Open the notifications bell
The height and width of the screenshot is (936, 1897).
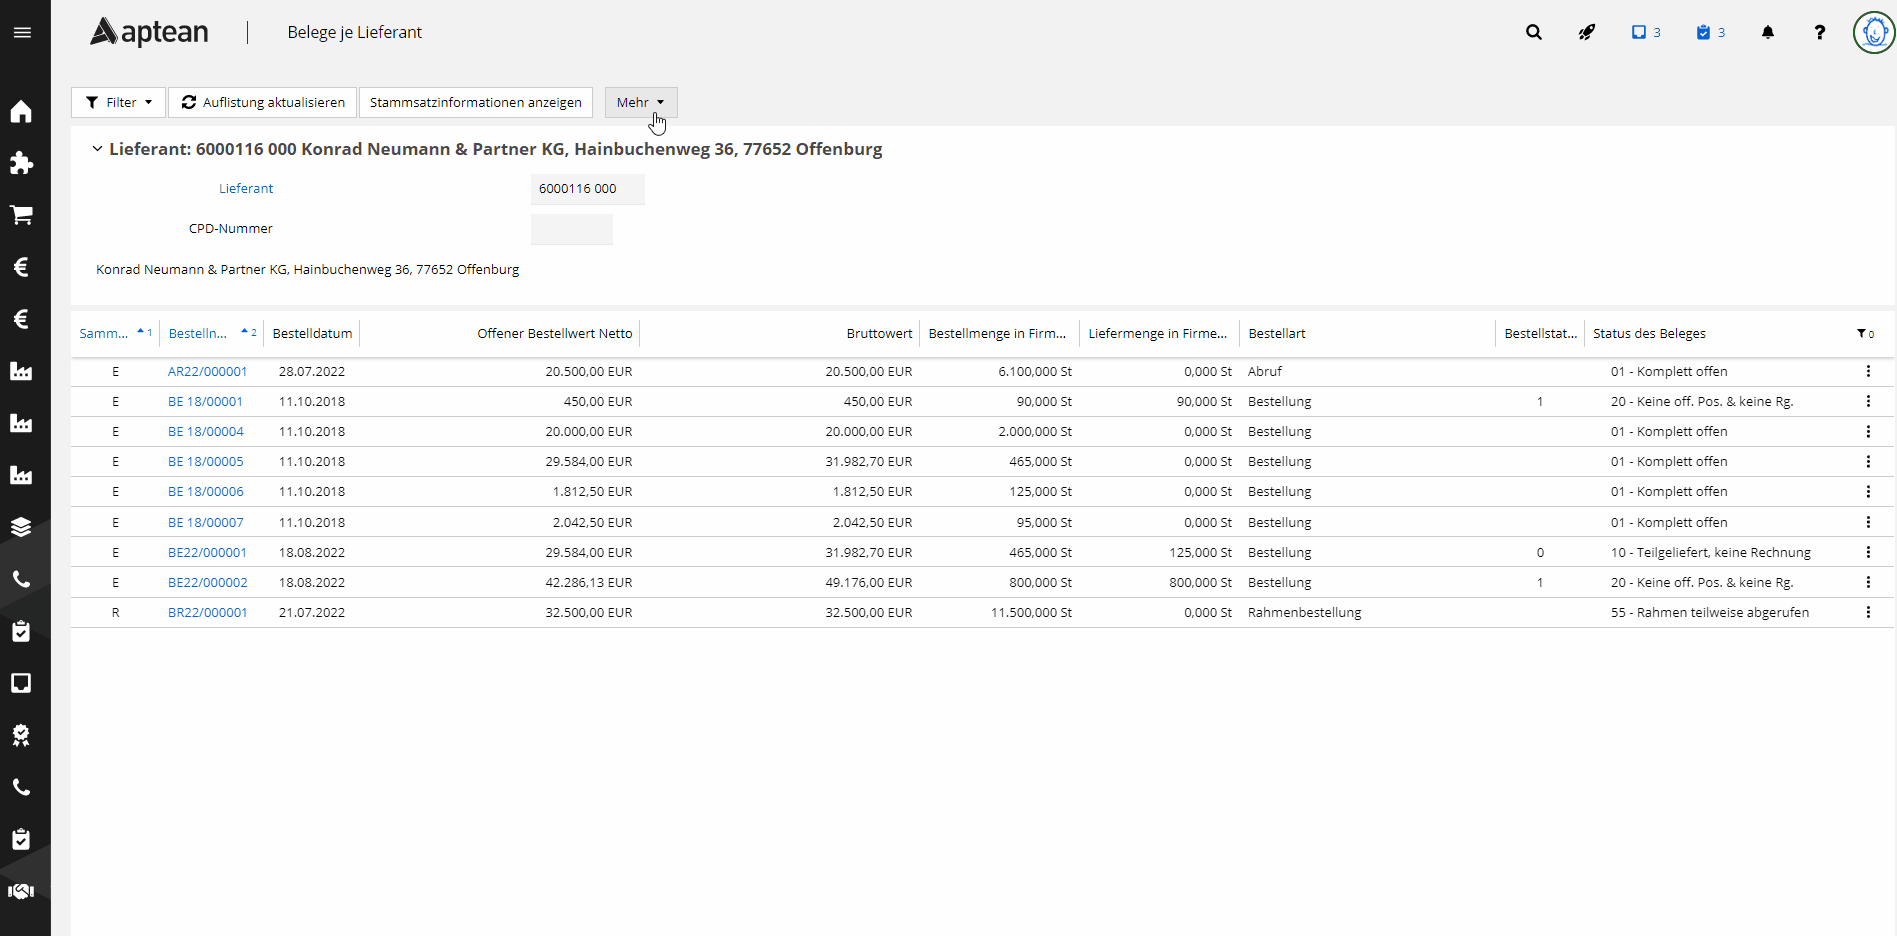[1768, 32]
